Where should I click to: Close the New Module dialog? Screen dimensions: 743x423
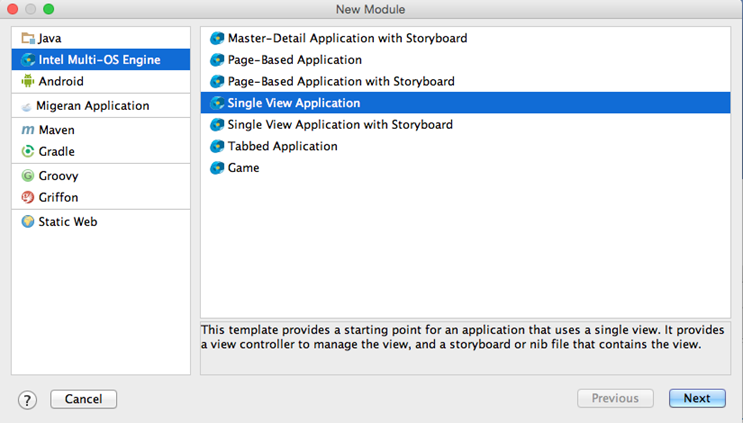pyautogui.click(x=12, y=9)
